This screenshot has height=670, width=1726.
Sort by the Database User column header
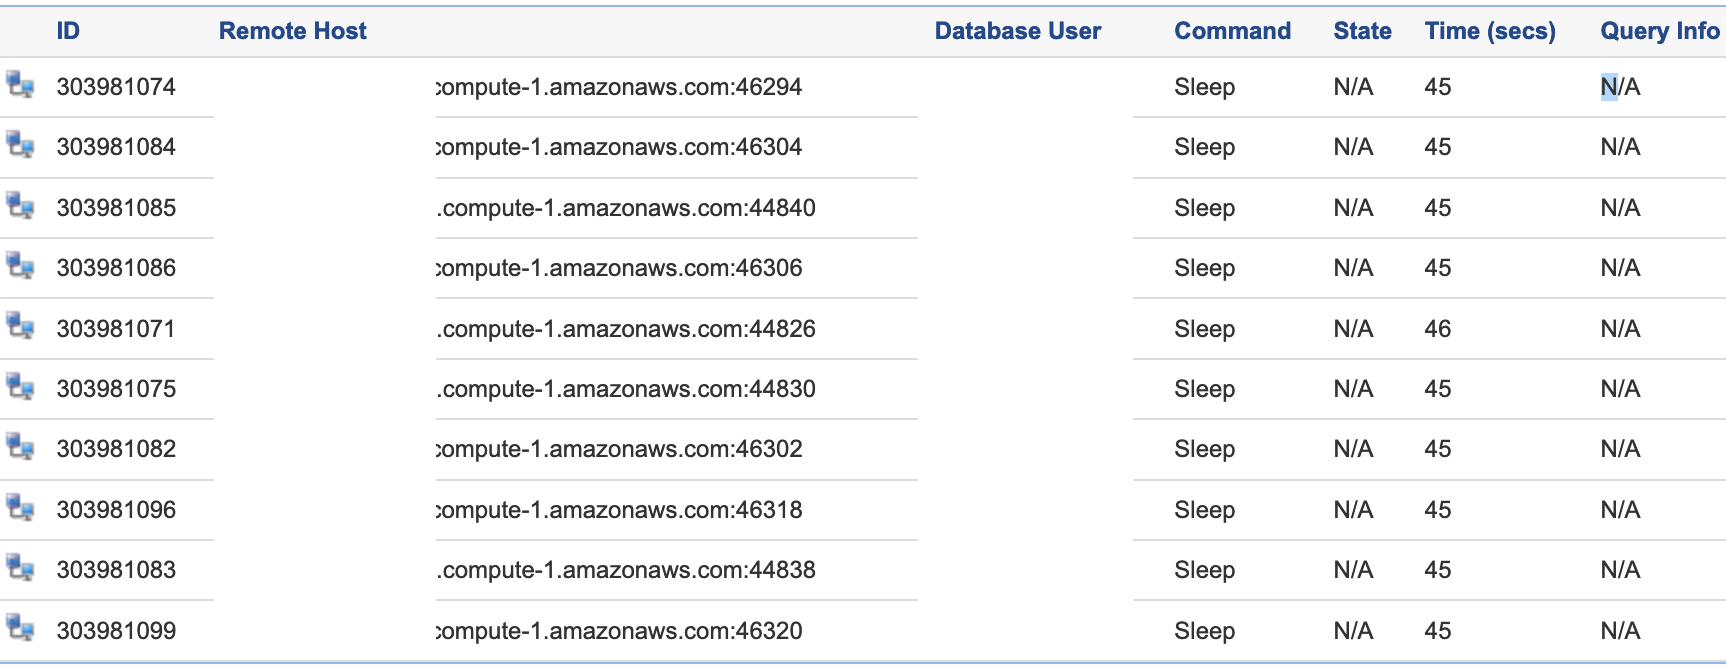click(x=1018, y=31)
